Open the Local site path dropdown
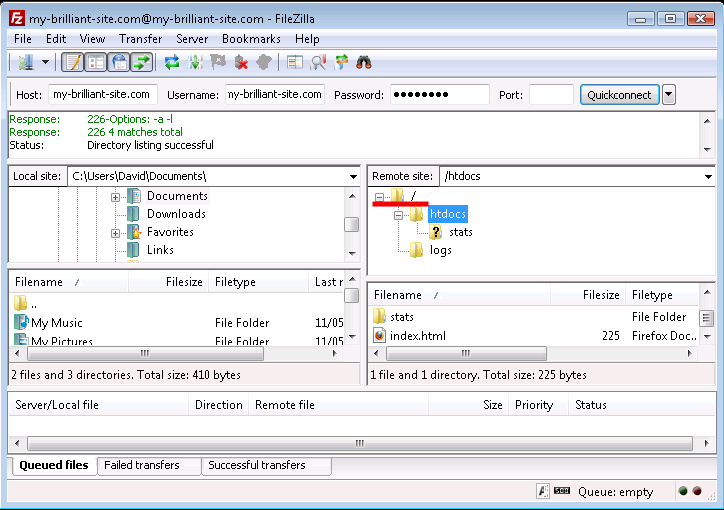Viewport: 724px width, 510px height. (353, 176)
